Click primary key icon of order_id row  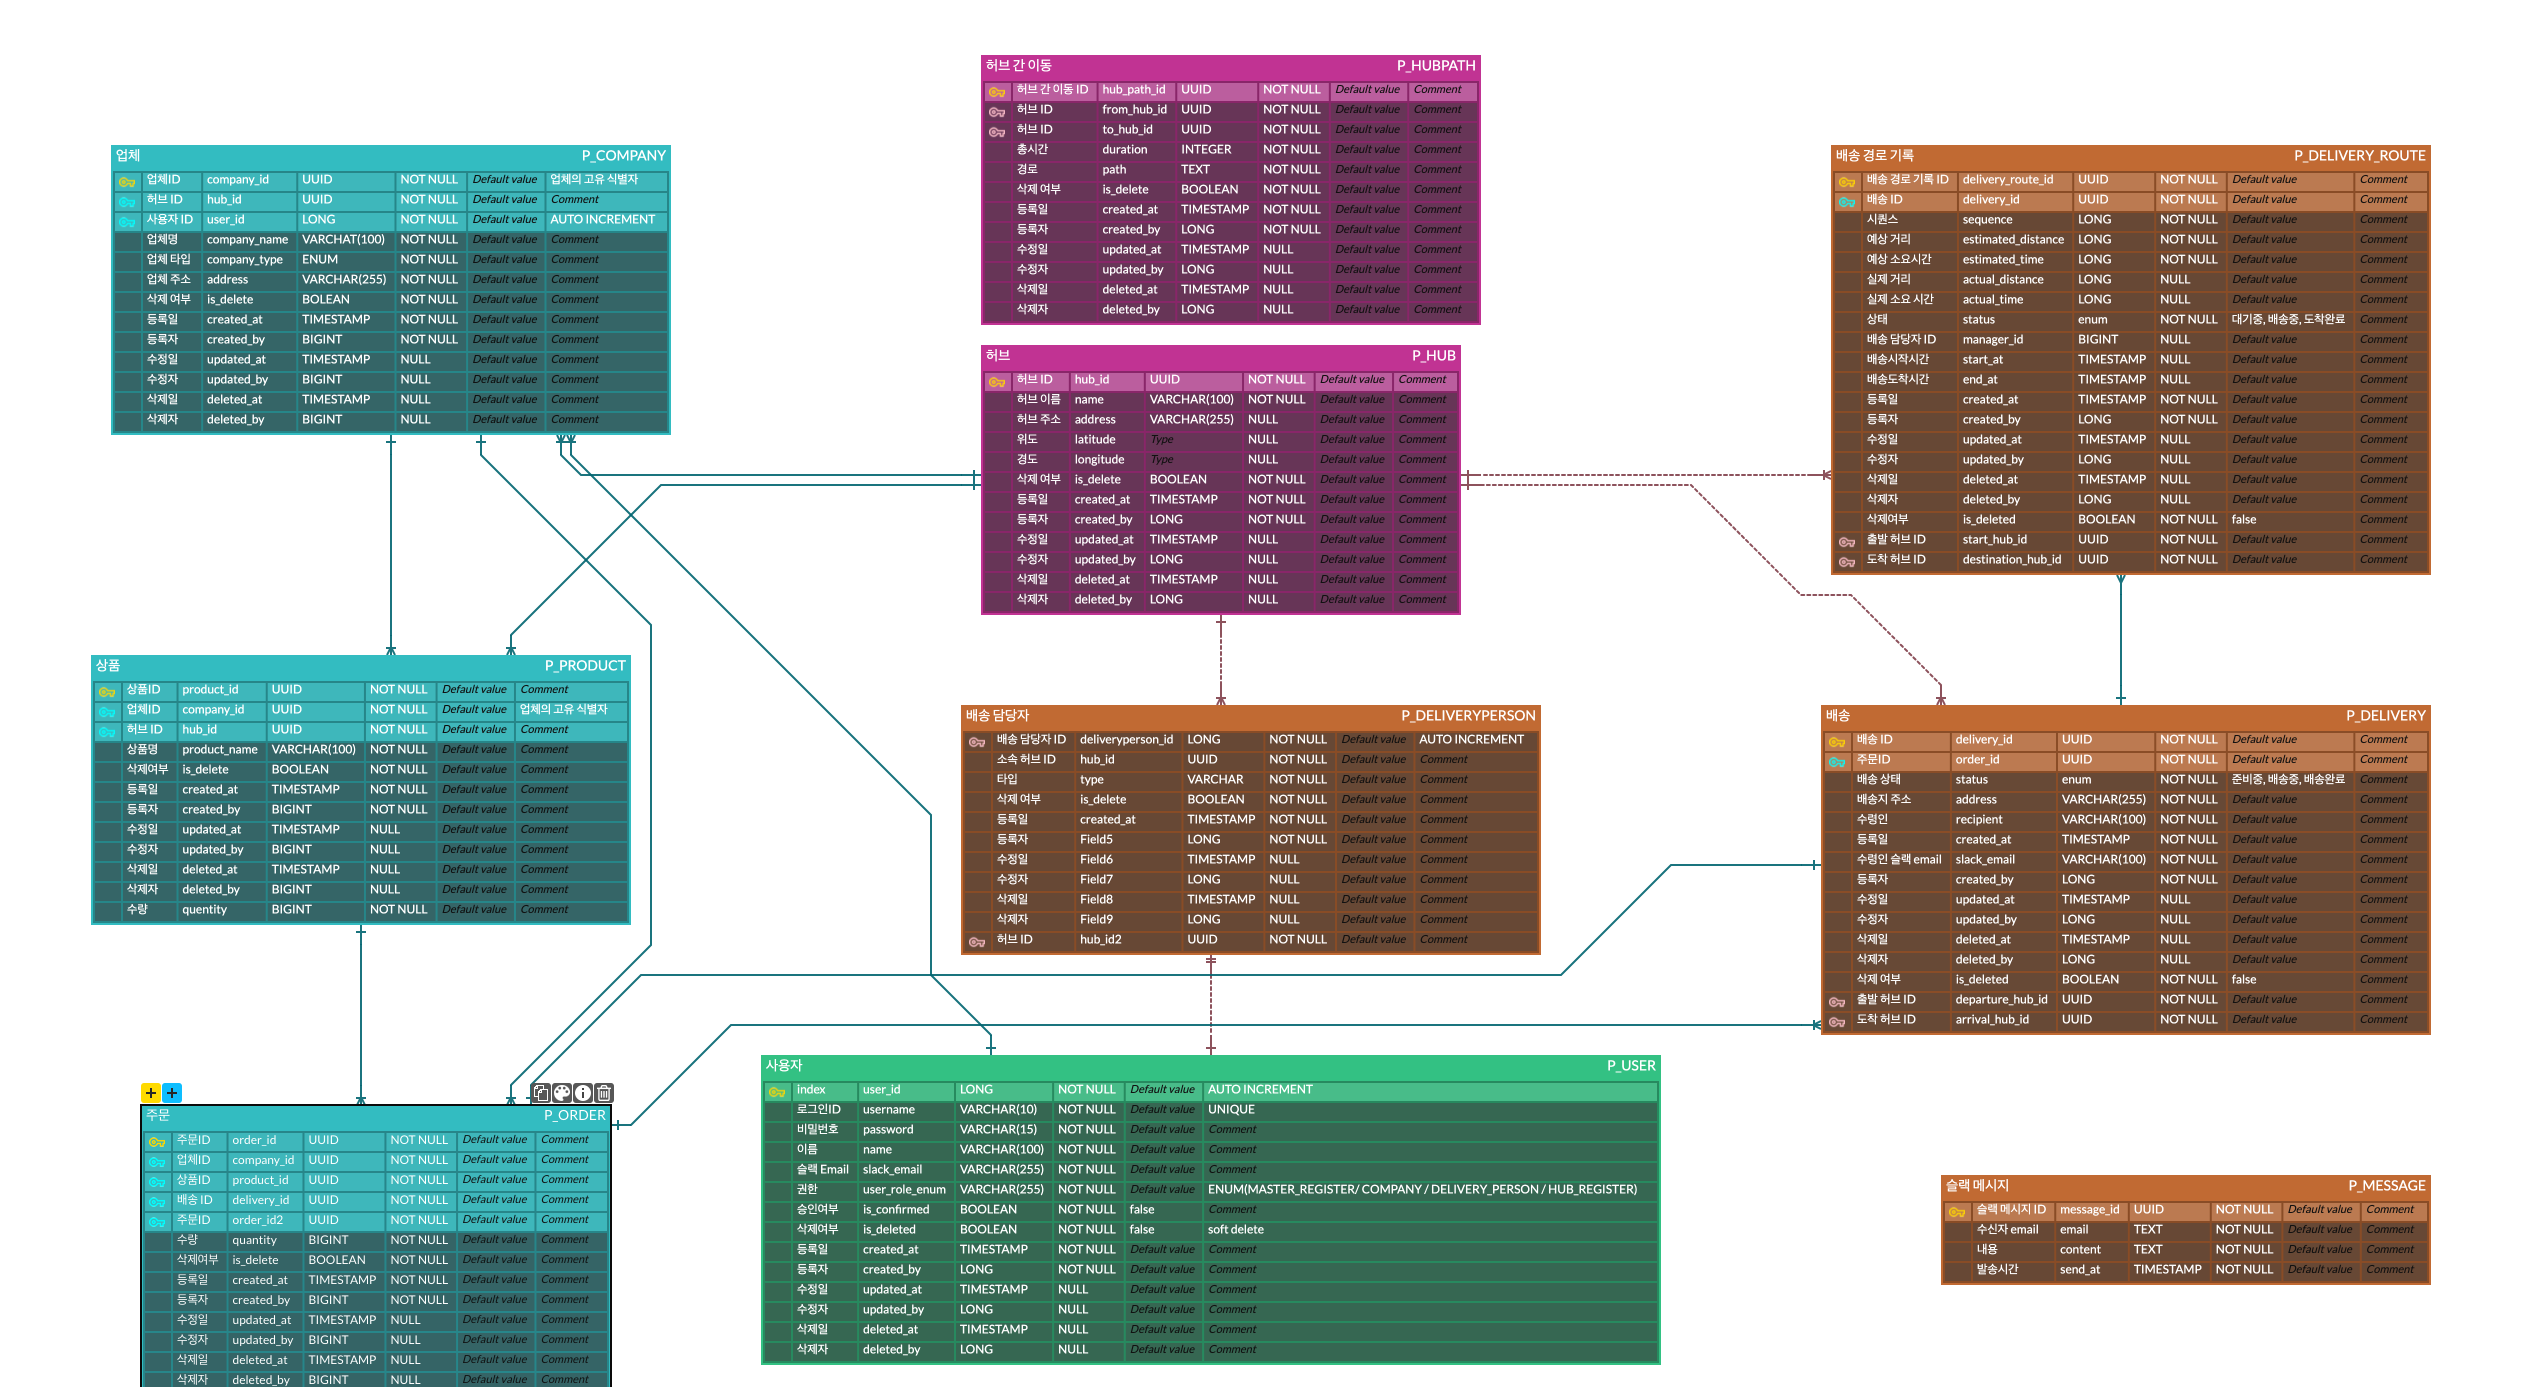coord(157,1141)
